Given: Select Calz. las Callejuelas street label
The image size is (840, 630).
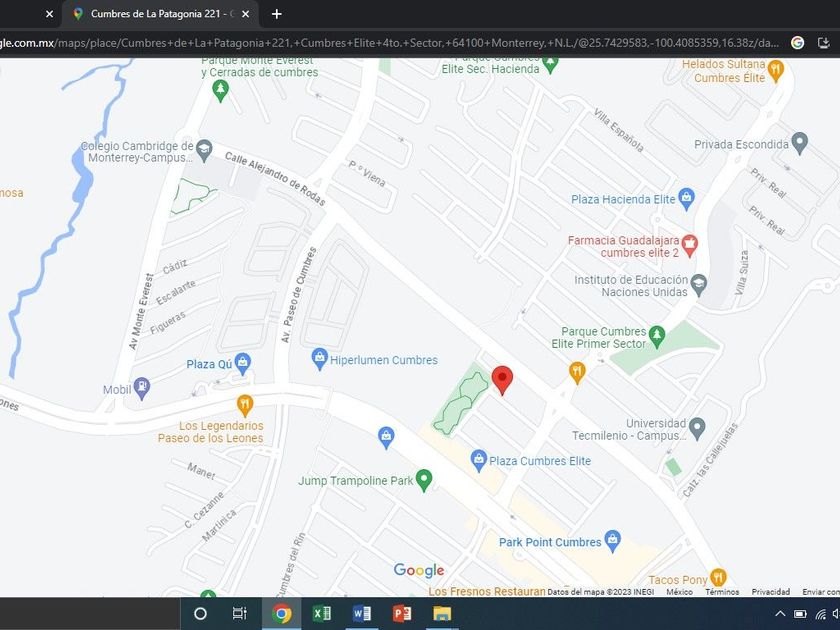Looking at the screenshot, I should tap(710, 460).
